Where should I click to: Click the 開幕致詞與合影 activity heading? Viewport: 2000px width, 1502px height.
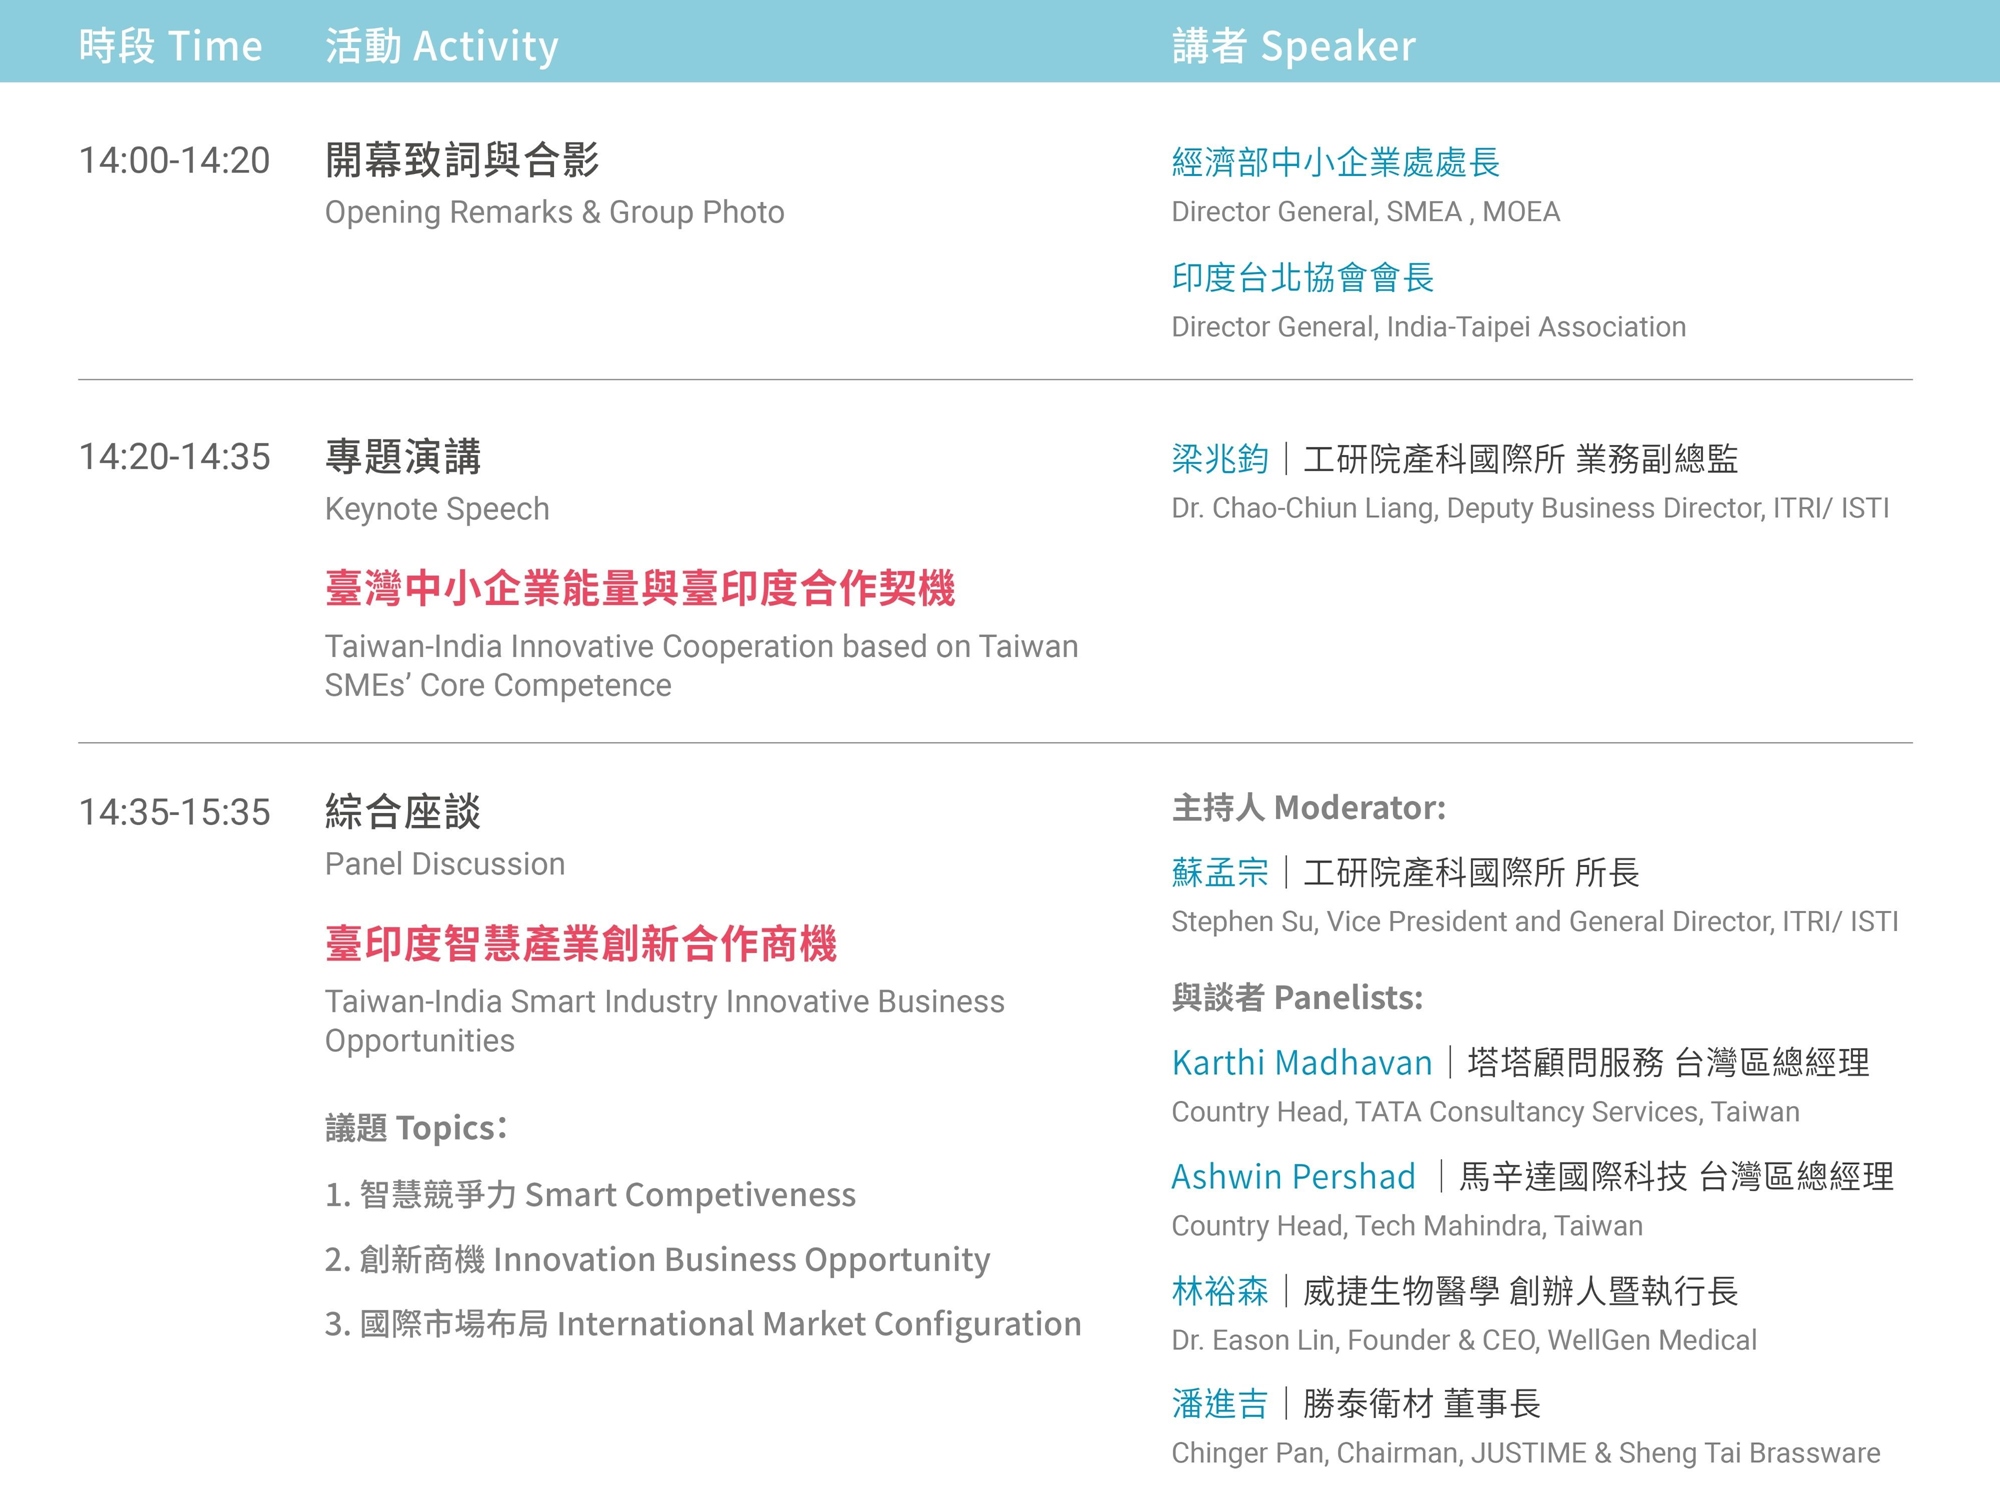coord(461,160)
